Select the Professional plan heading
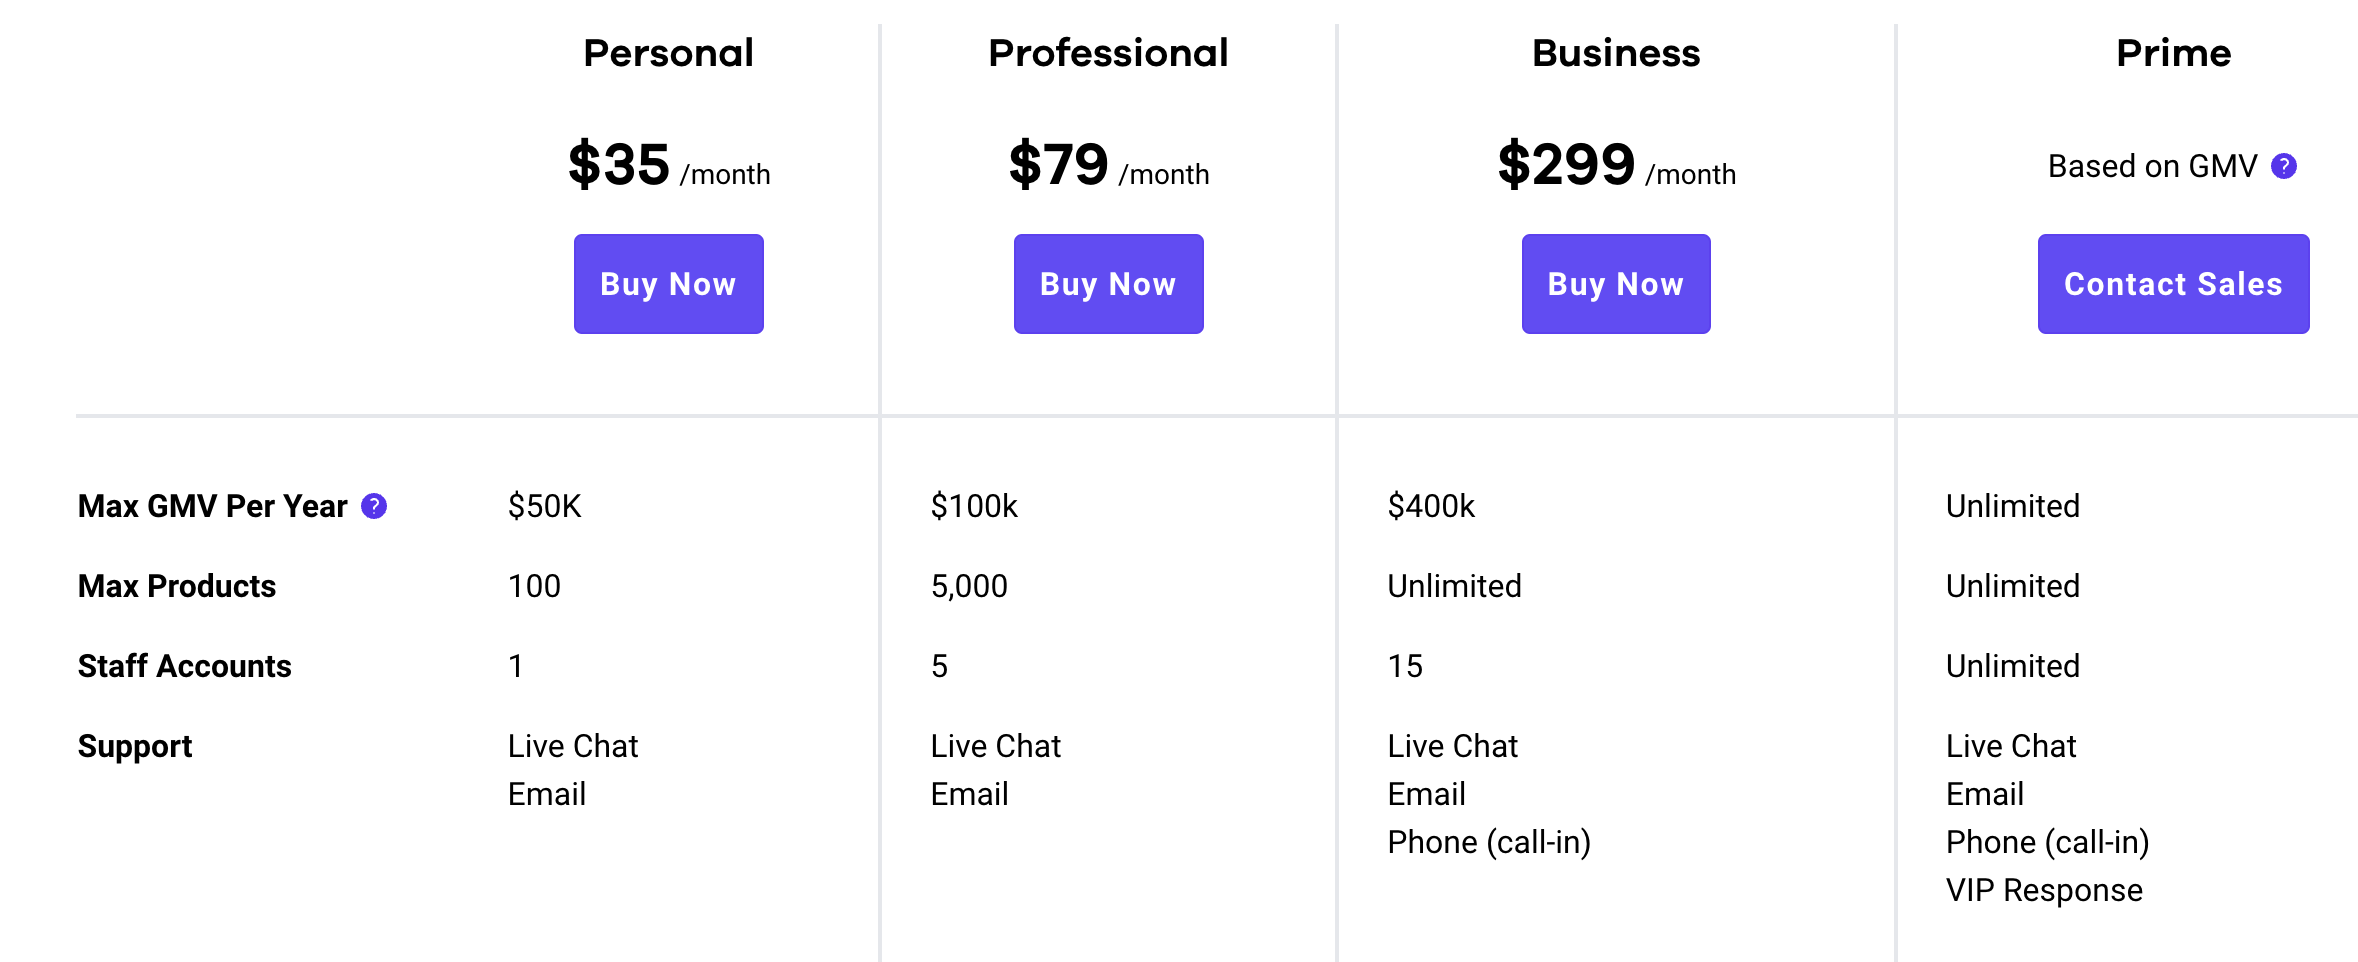Image resolution: width=2358 pixels, height=962 pixels. click(x=1108, y=53)
